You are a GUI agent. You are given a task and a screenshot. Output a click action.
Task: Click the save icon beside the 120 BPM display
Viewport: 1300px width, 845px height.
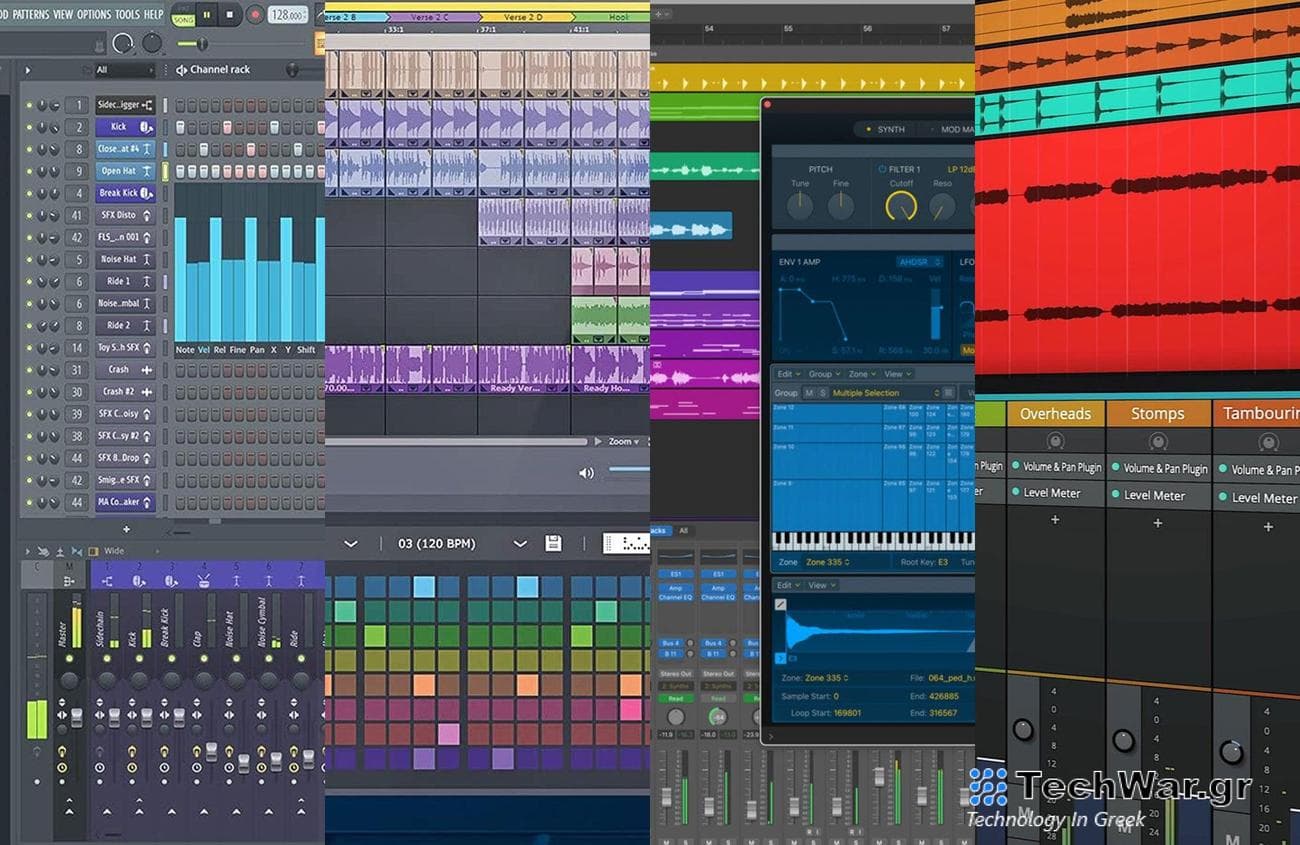[x=551, y=543]
